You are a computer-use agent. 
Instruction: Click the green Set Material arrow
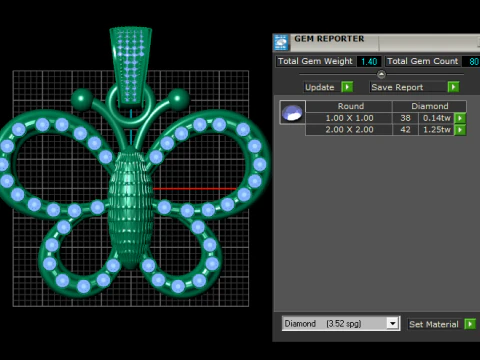[x=470, y=324]
